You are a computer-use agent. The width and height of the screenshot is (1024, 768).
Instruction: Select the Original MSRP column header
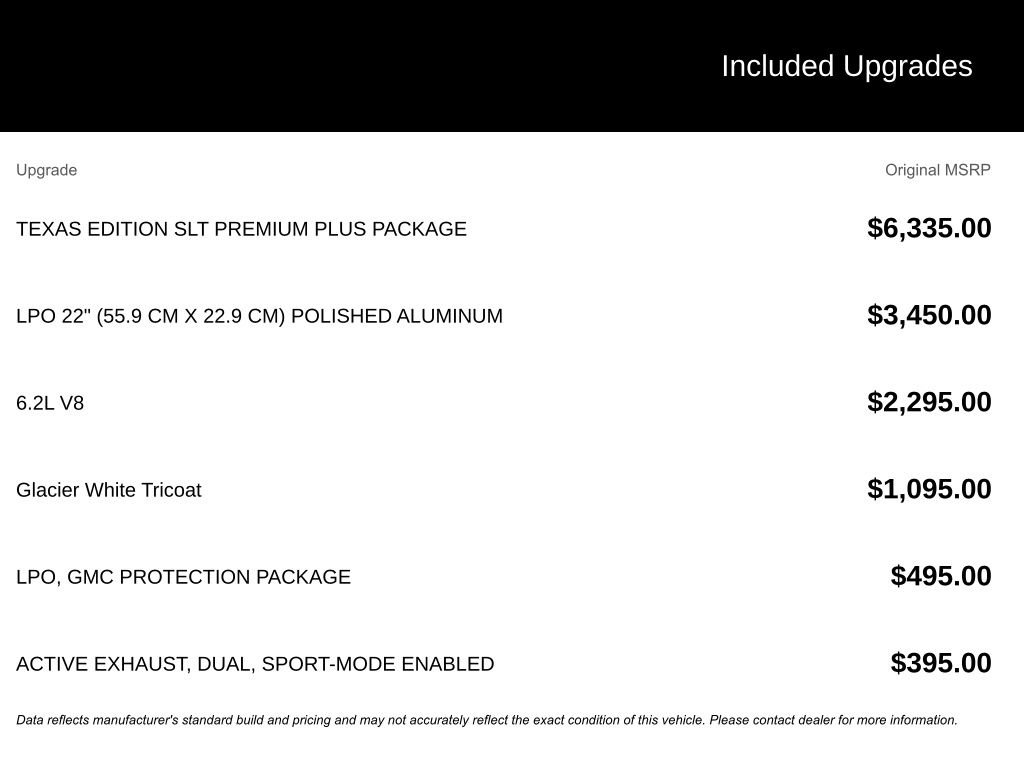(x=938, y=170)
